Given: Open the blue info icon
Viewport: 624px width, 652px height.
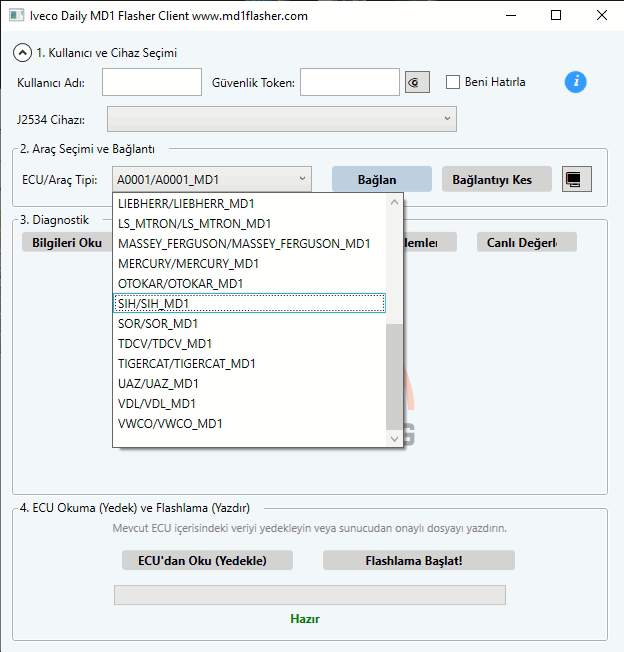Looking at the screenshot, I should (575, 82).
